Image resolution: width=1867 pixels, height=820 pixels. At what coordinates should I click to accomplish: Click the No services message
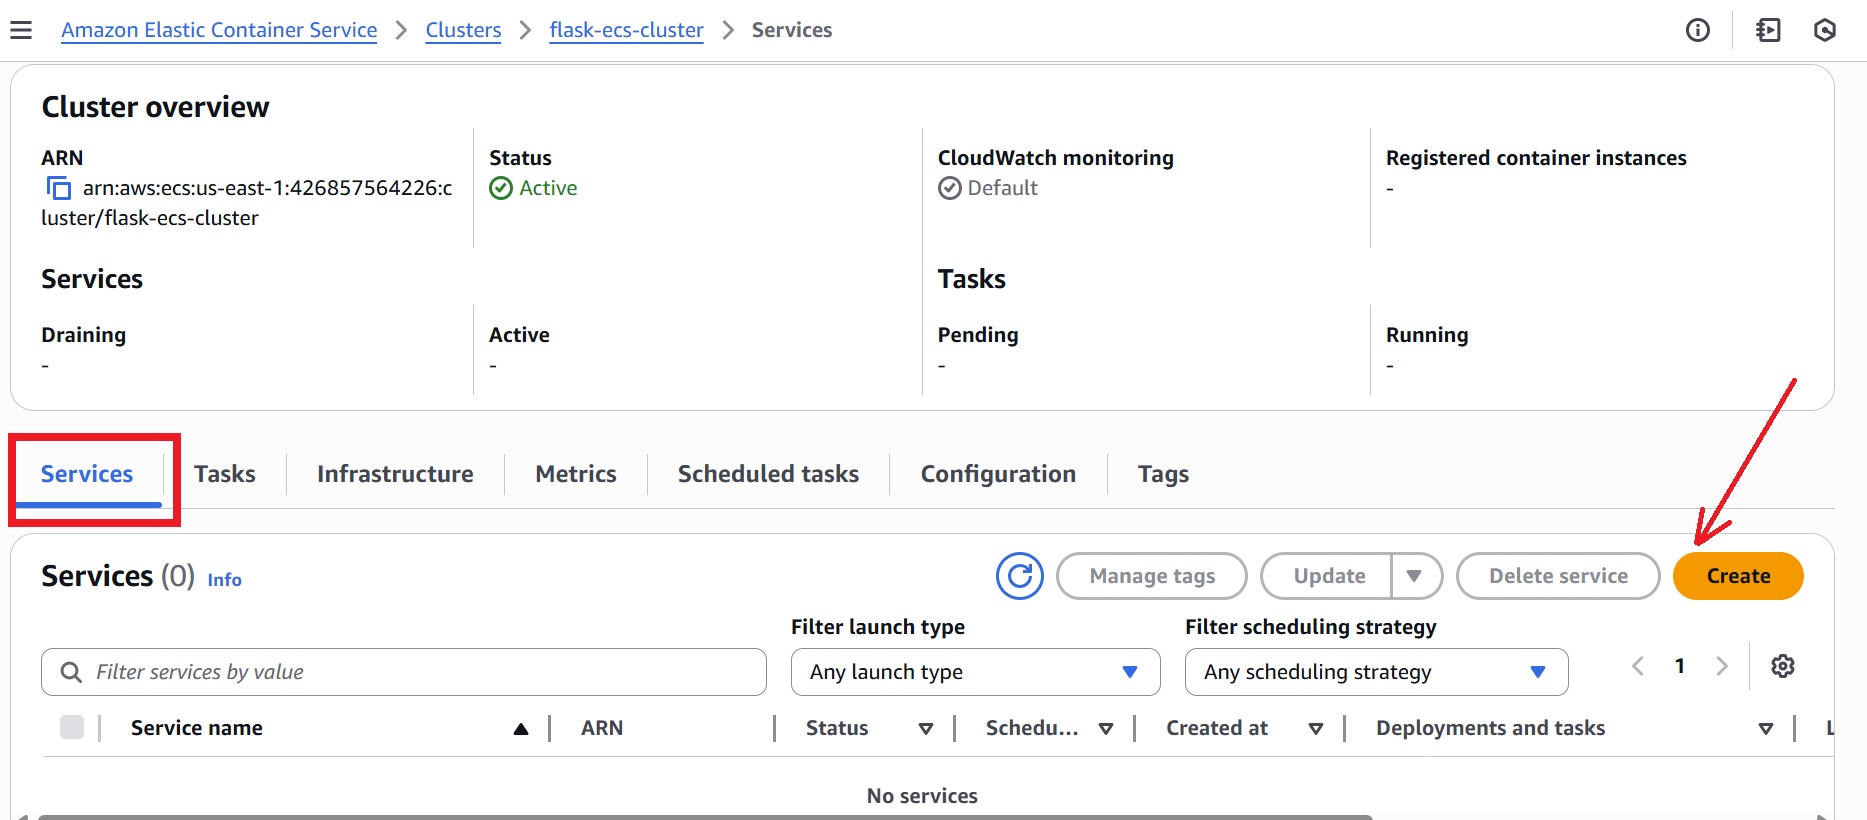coord(922,796)
